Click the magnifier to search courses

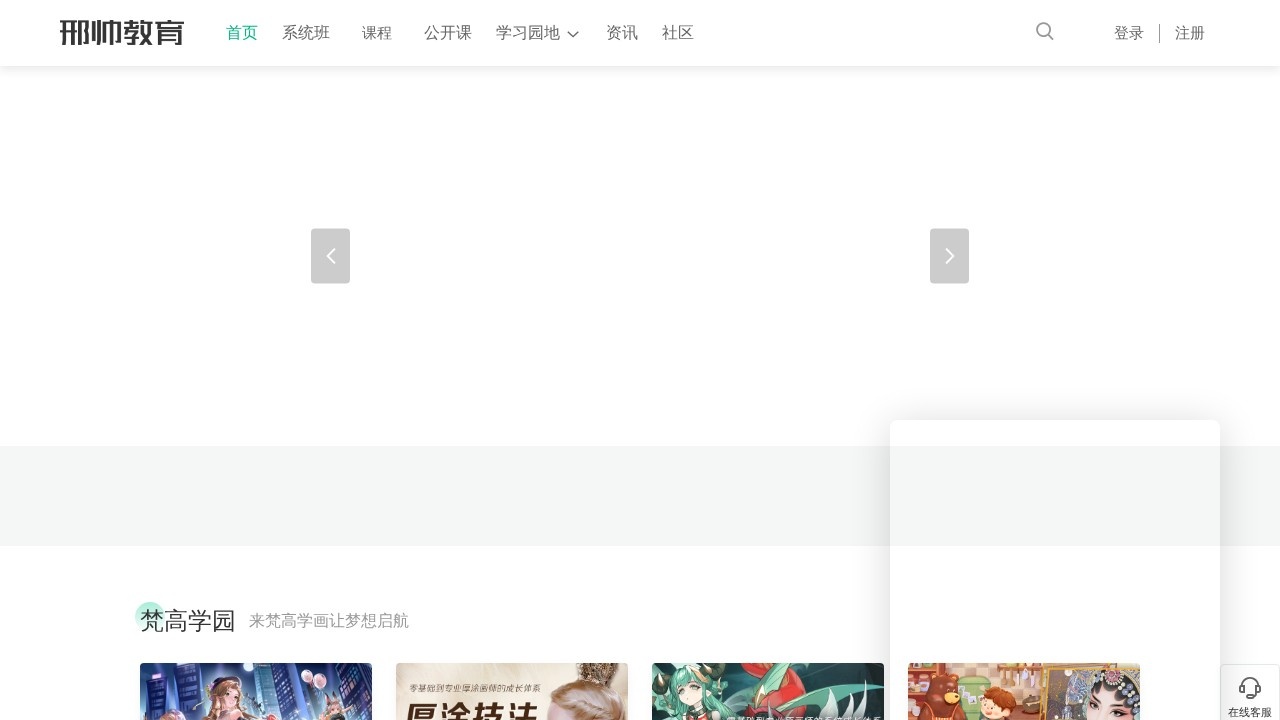[x=1044, y=32]
